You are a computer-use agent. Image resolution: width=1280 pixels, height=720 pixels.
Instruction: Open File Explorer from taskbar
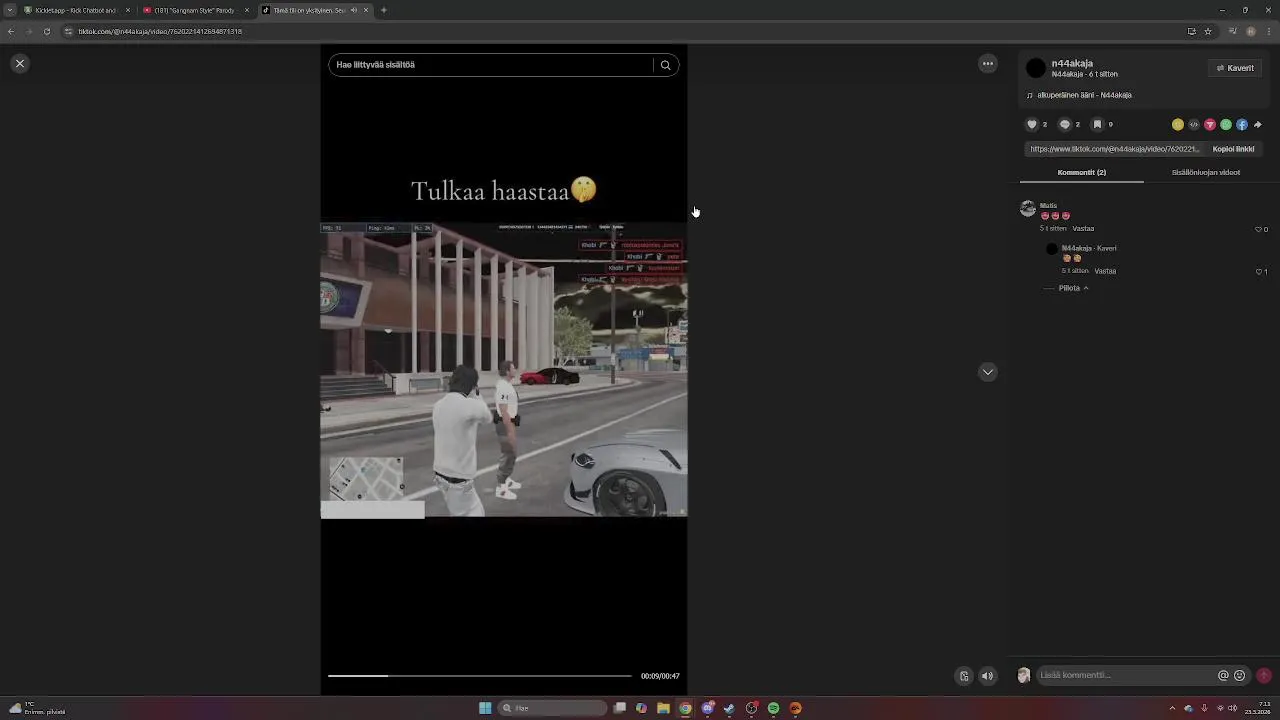[663, 708]
